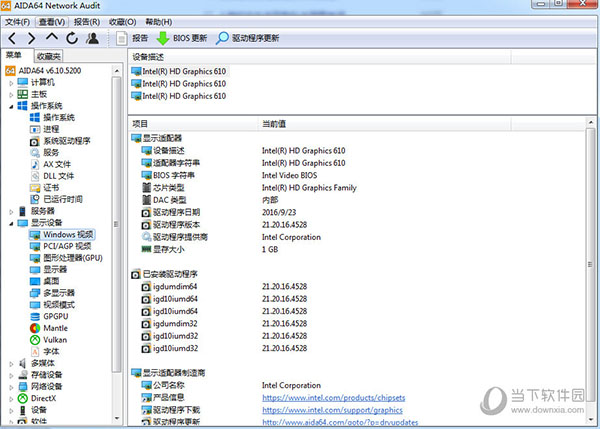Open AX 文件 in the tree
The width and height of the screenshot is (600, 429).
[51, 164]
